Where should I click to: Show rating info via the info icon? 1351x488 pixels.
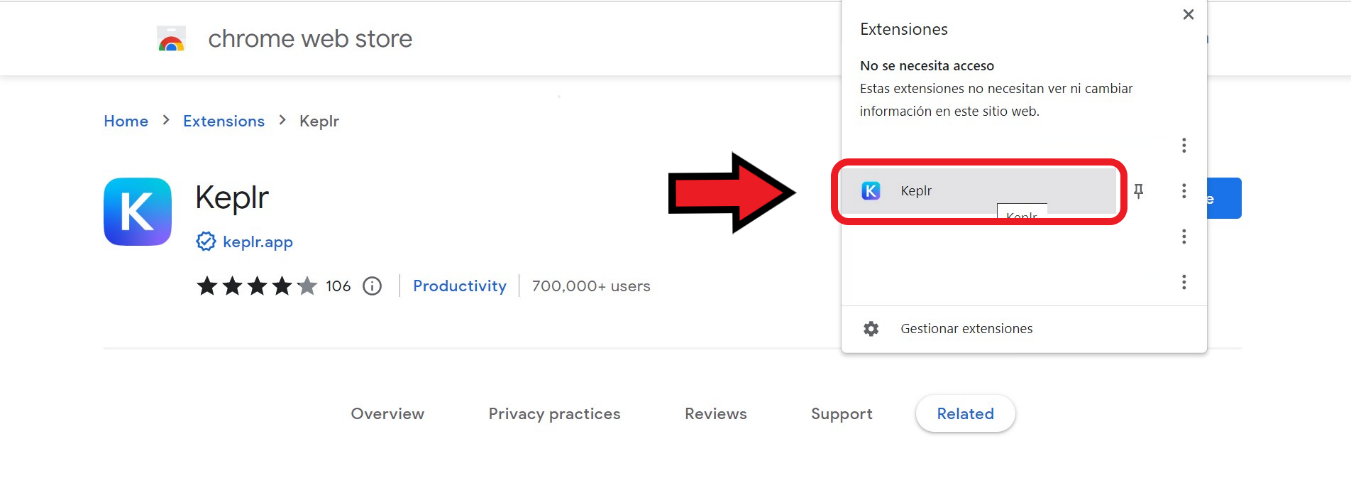[372, 286]
